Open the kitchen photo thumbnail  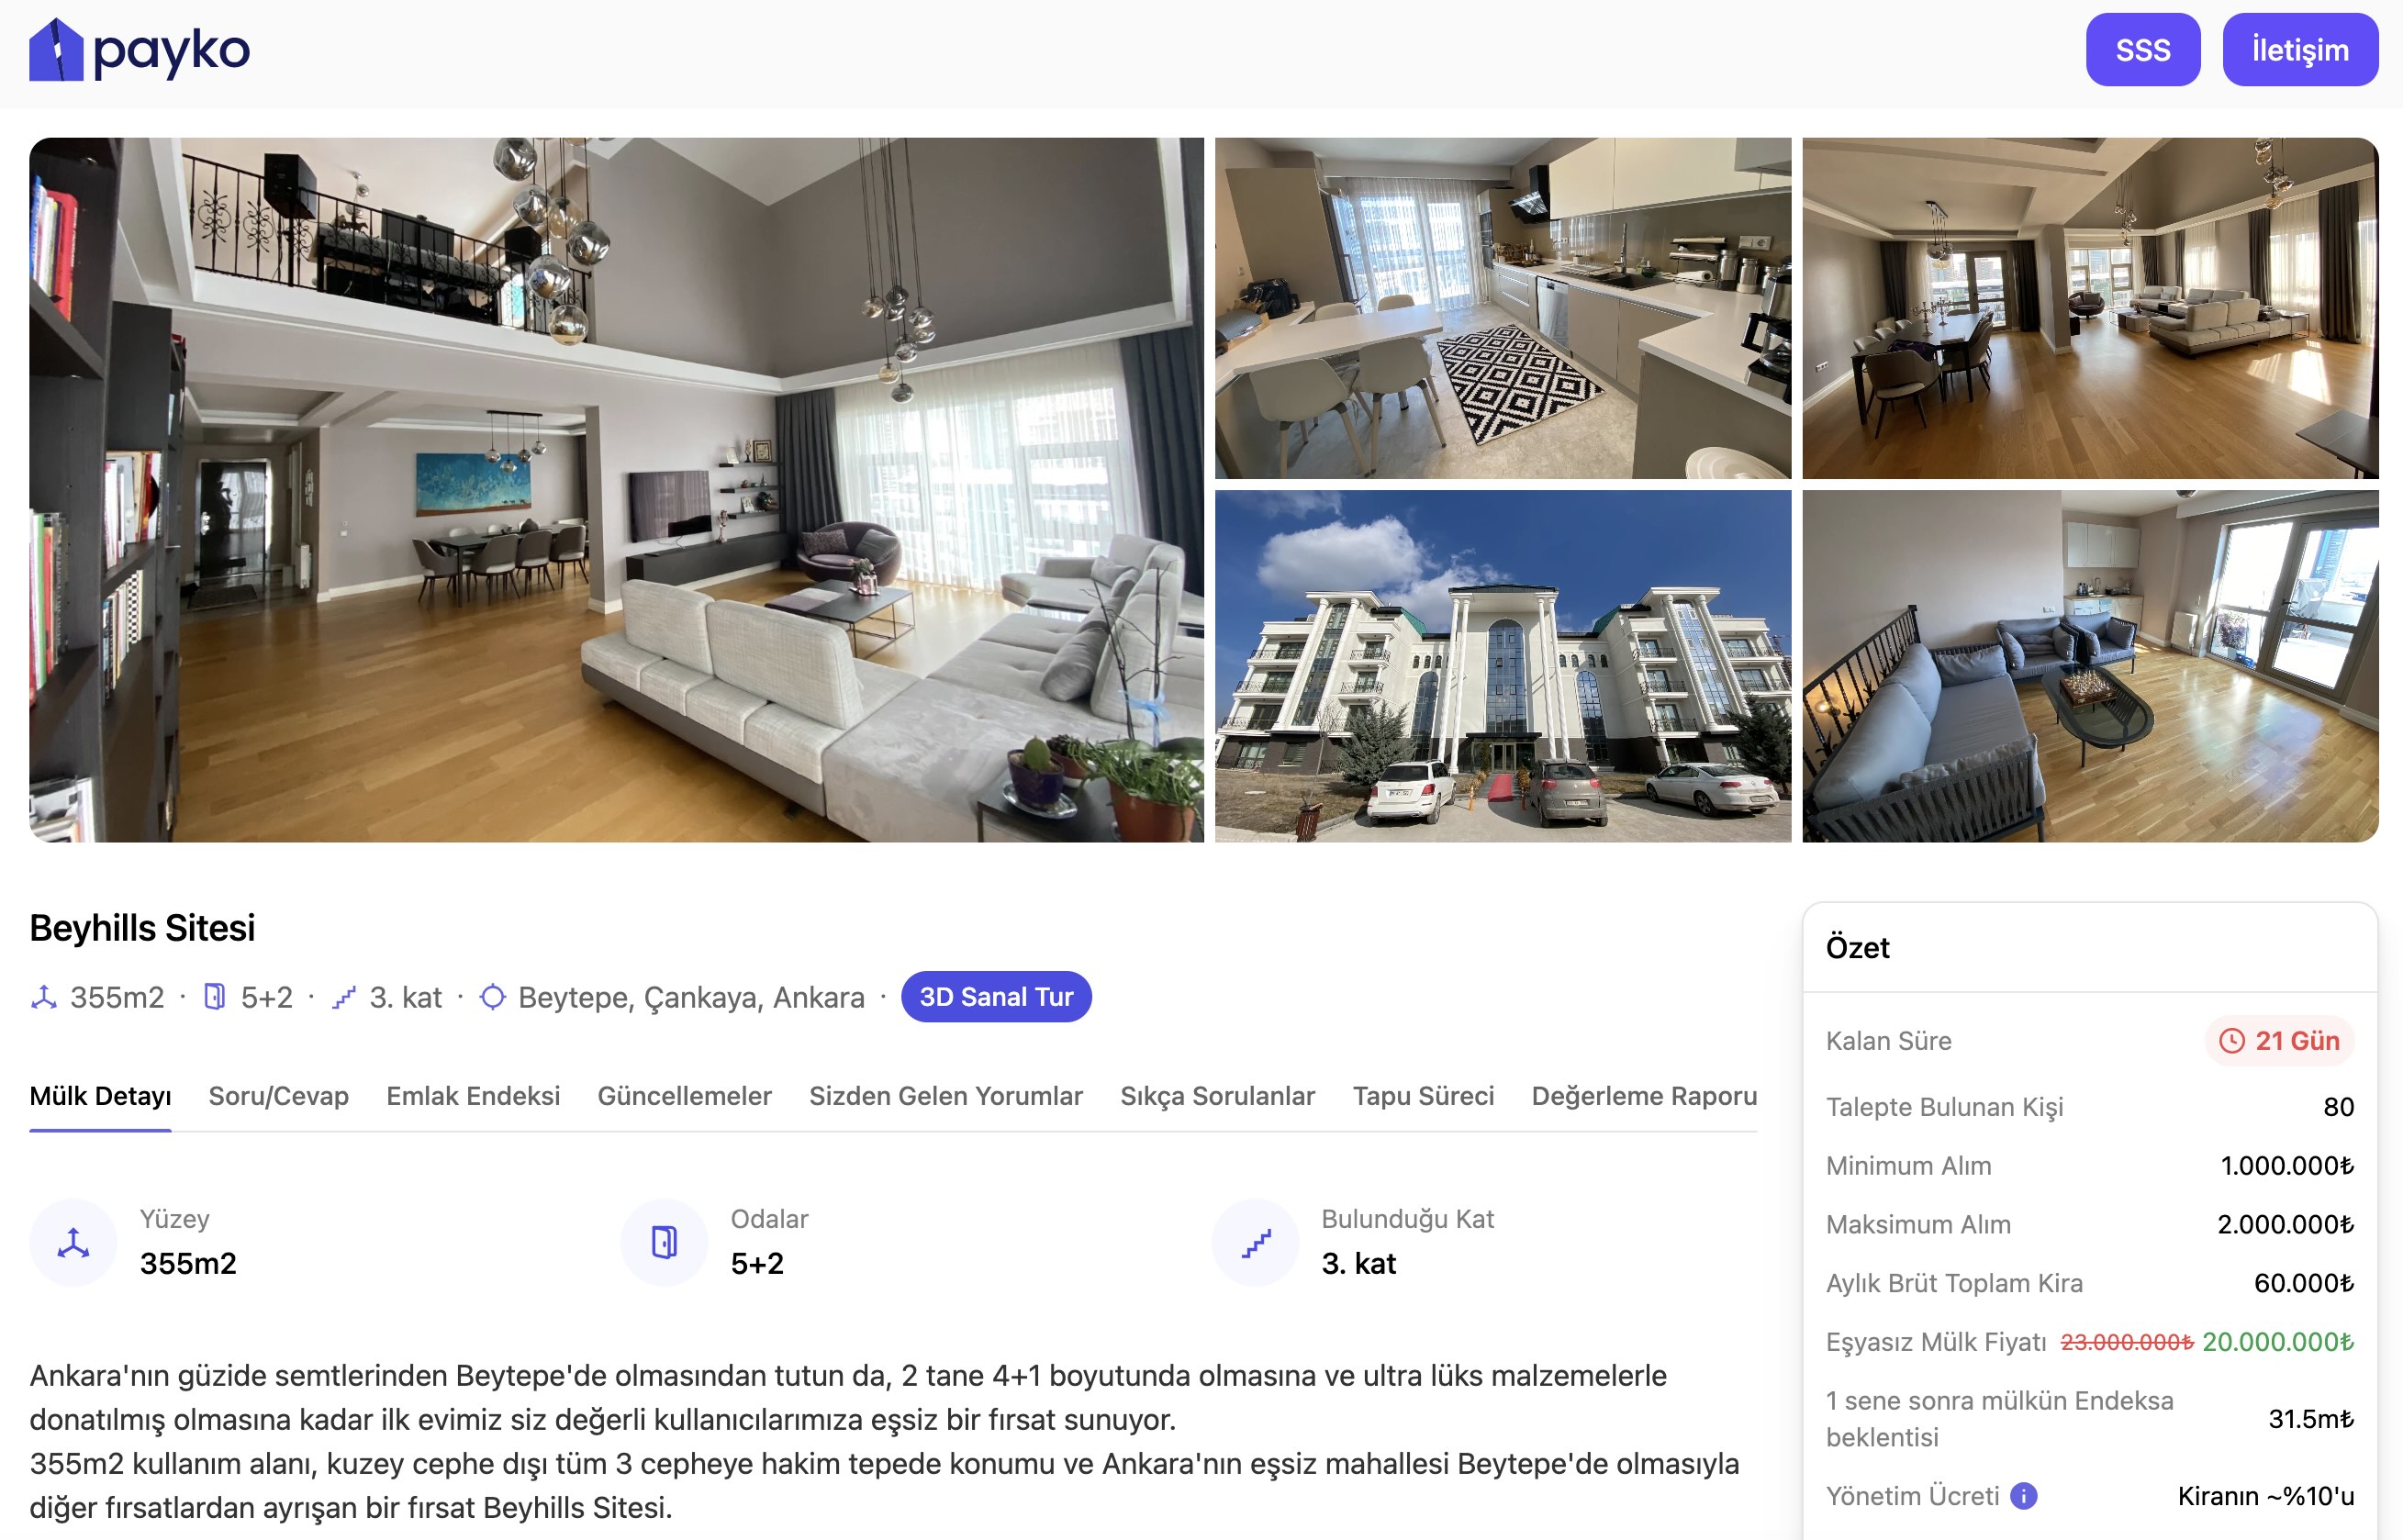(x=1503, y=308)
